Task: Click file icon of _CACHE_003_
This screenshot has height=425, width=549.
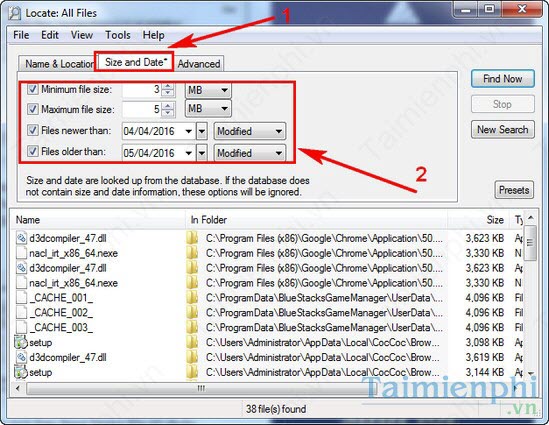Action: pos(21,327)
